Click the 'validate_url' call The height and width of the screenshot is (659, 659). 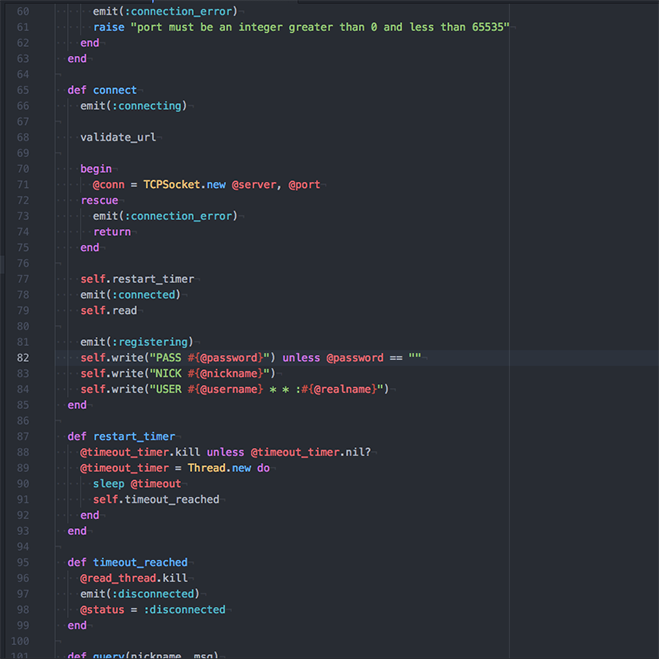pyautogui.click(x=118, y=137)
